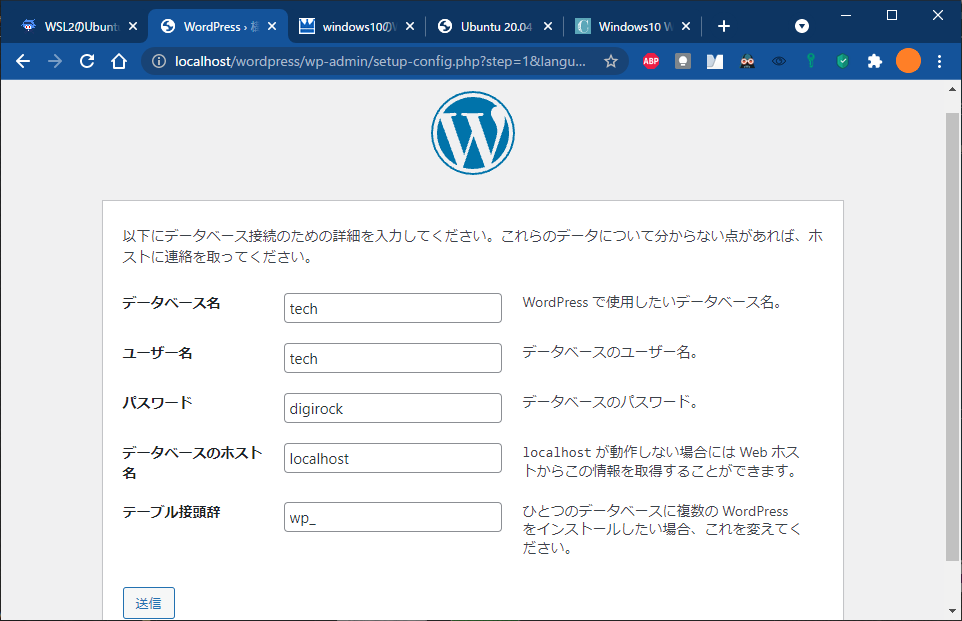Submit the form with 送信 button
Viewport: 962px width, 621px height.
(x=148, y=603)
